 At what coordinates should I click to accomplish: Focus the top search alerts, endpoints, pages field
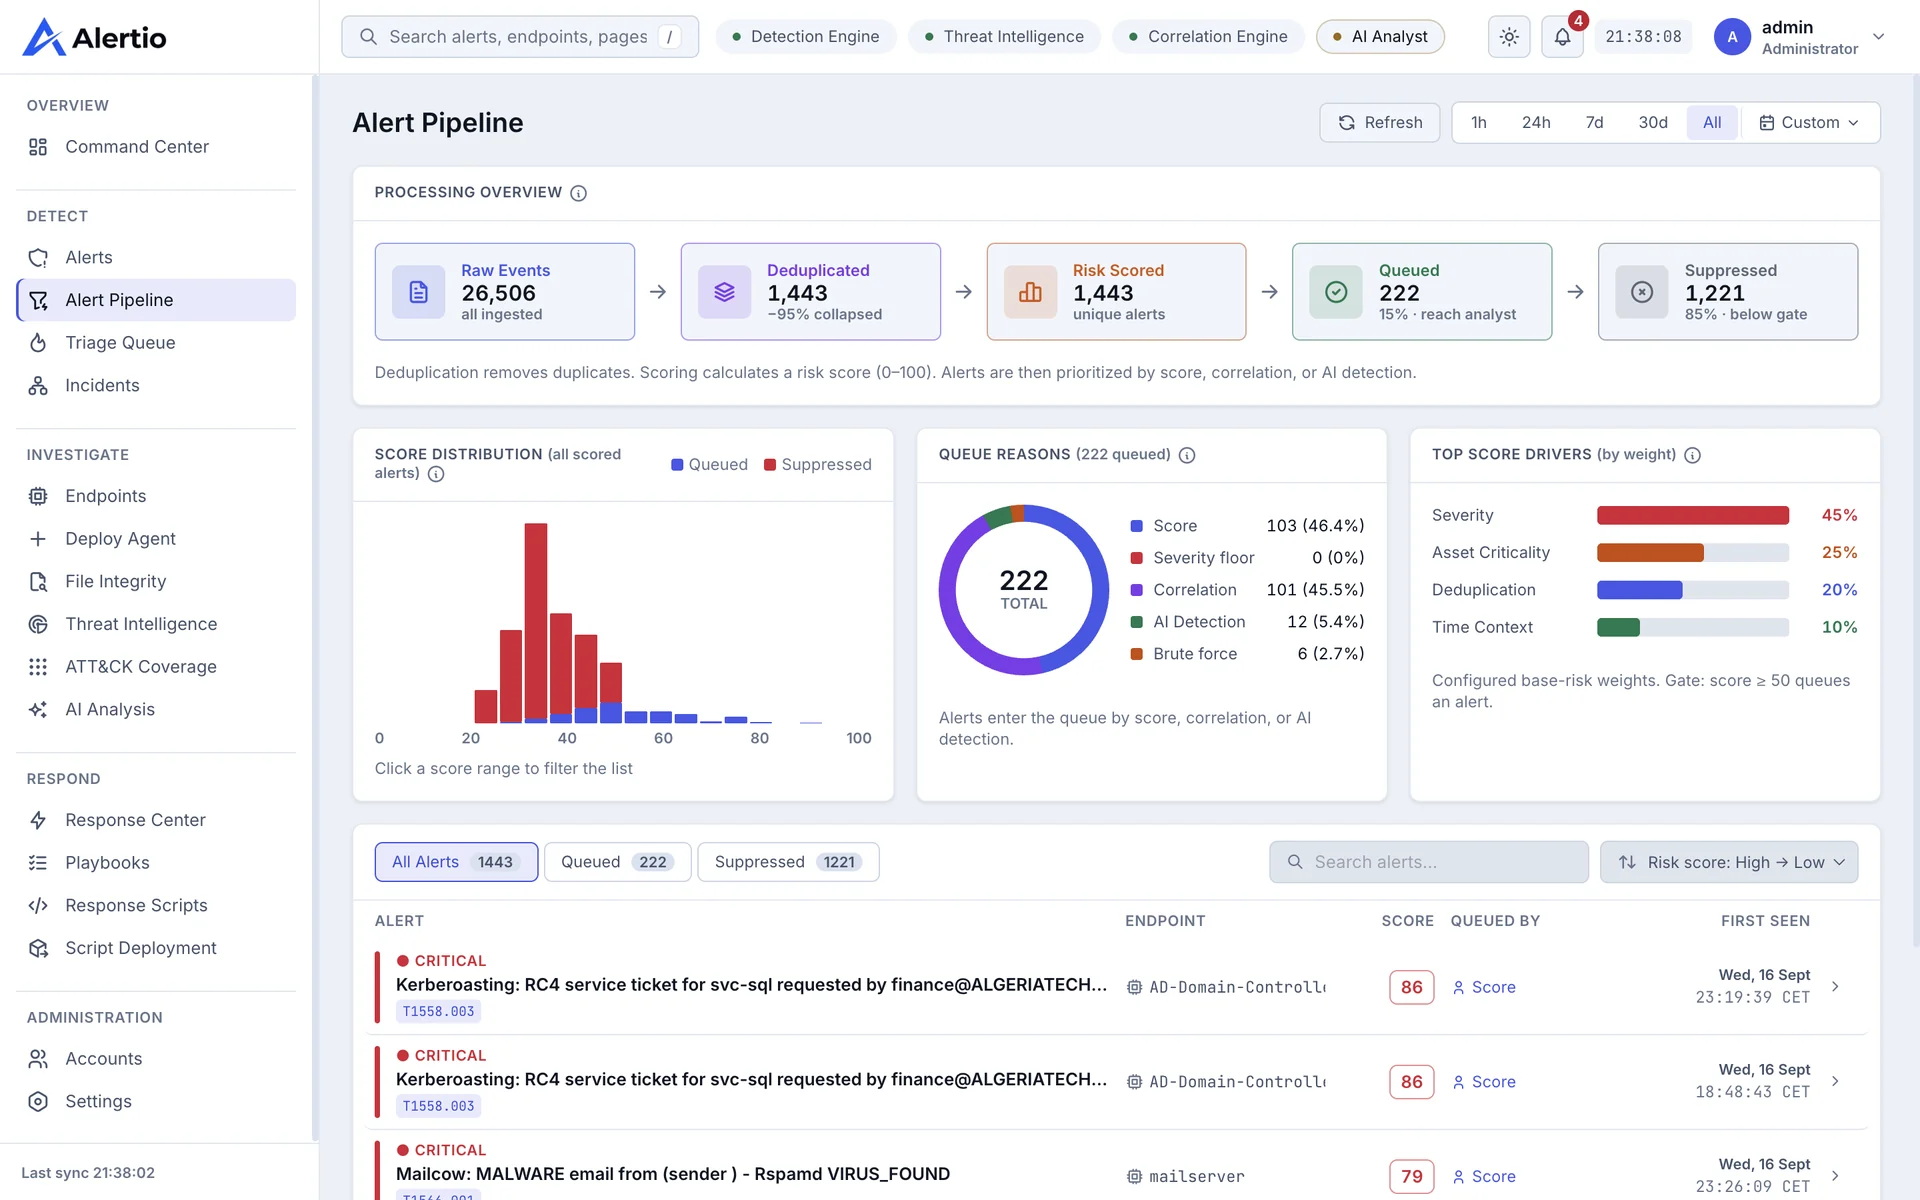click(x=520, y=37)
